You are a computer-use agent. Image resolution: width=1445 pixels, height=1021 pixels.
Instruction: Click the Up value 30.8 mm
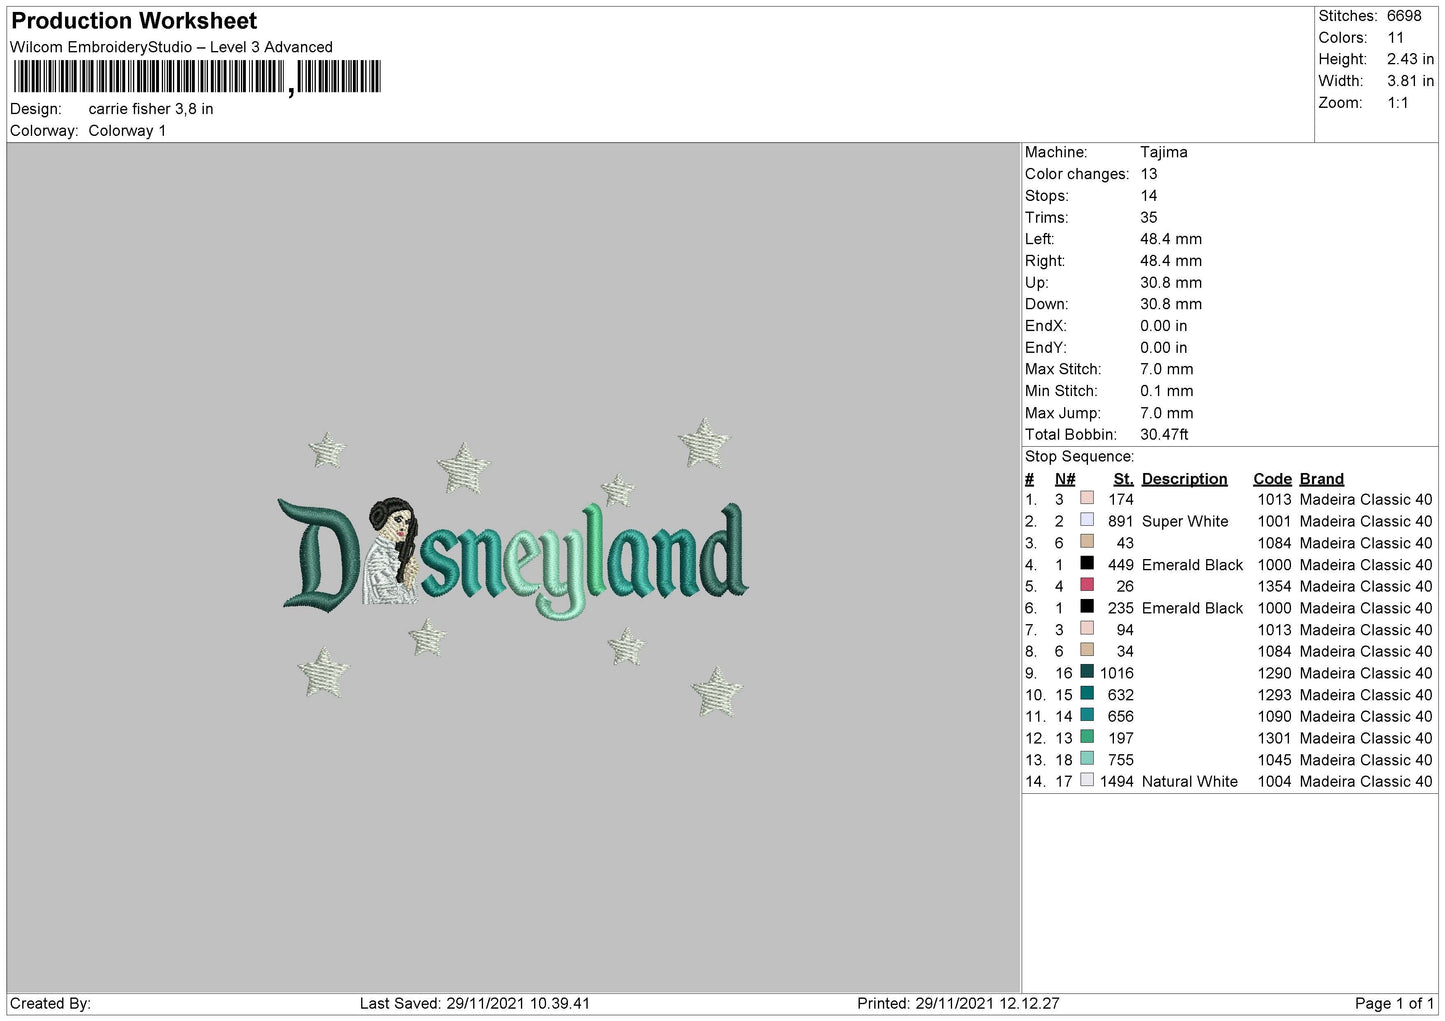[x=1171, y=283]
